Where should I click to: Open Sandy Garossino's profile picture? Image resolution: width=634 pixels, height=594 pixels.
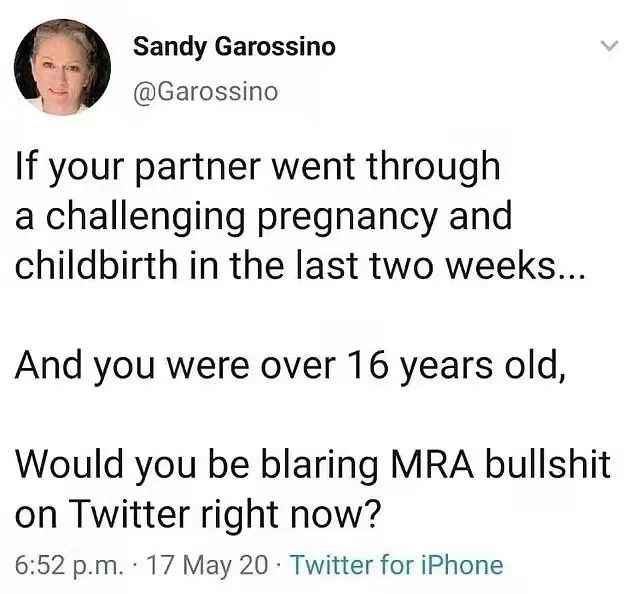(62, 68)
